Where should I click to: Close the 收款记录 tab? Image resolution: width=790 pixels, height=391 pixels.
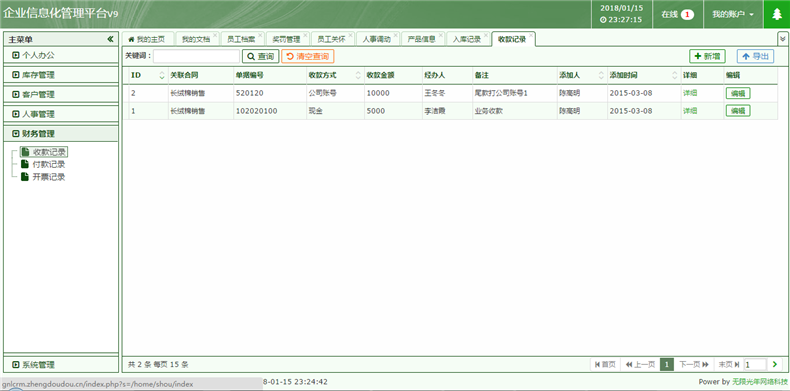tap(531, 35)
